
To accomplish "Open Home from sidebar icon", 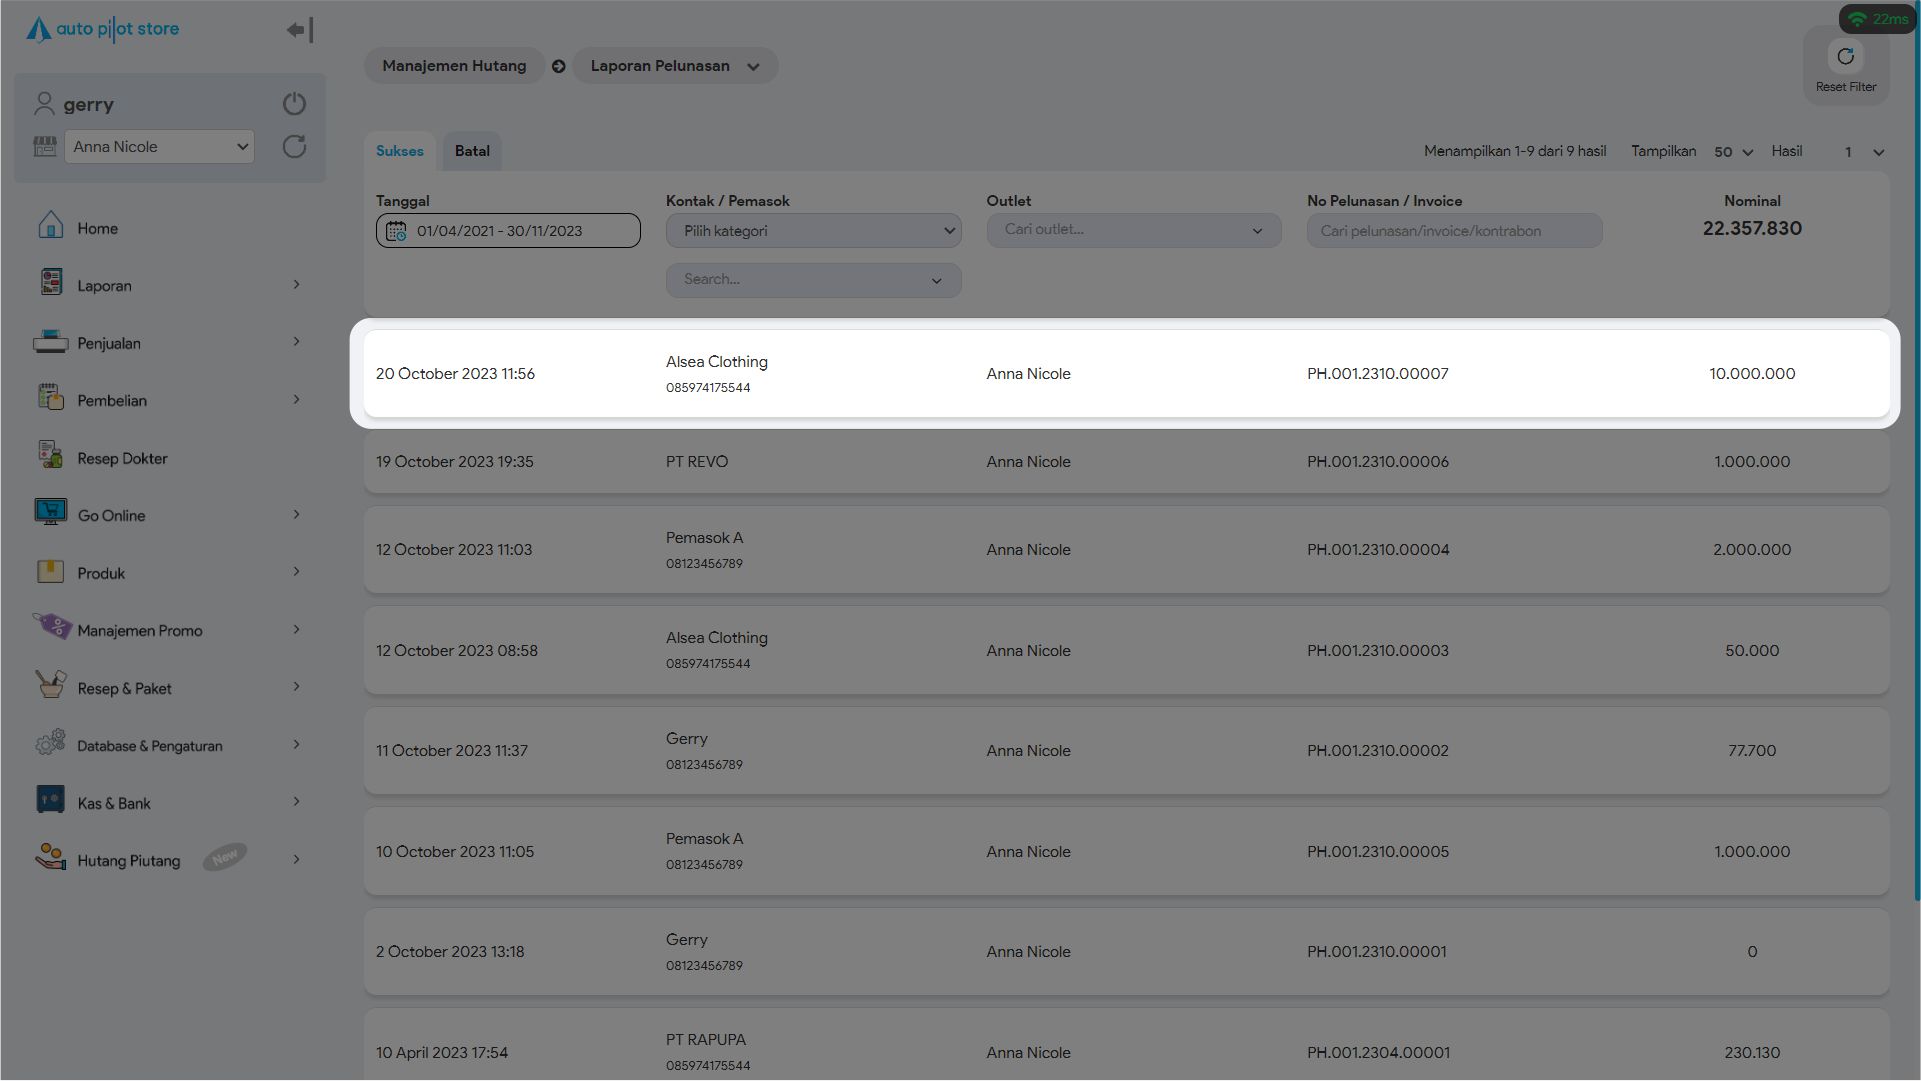I will [x=50, y=226].
